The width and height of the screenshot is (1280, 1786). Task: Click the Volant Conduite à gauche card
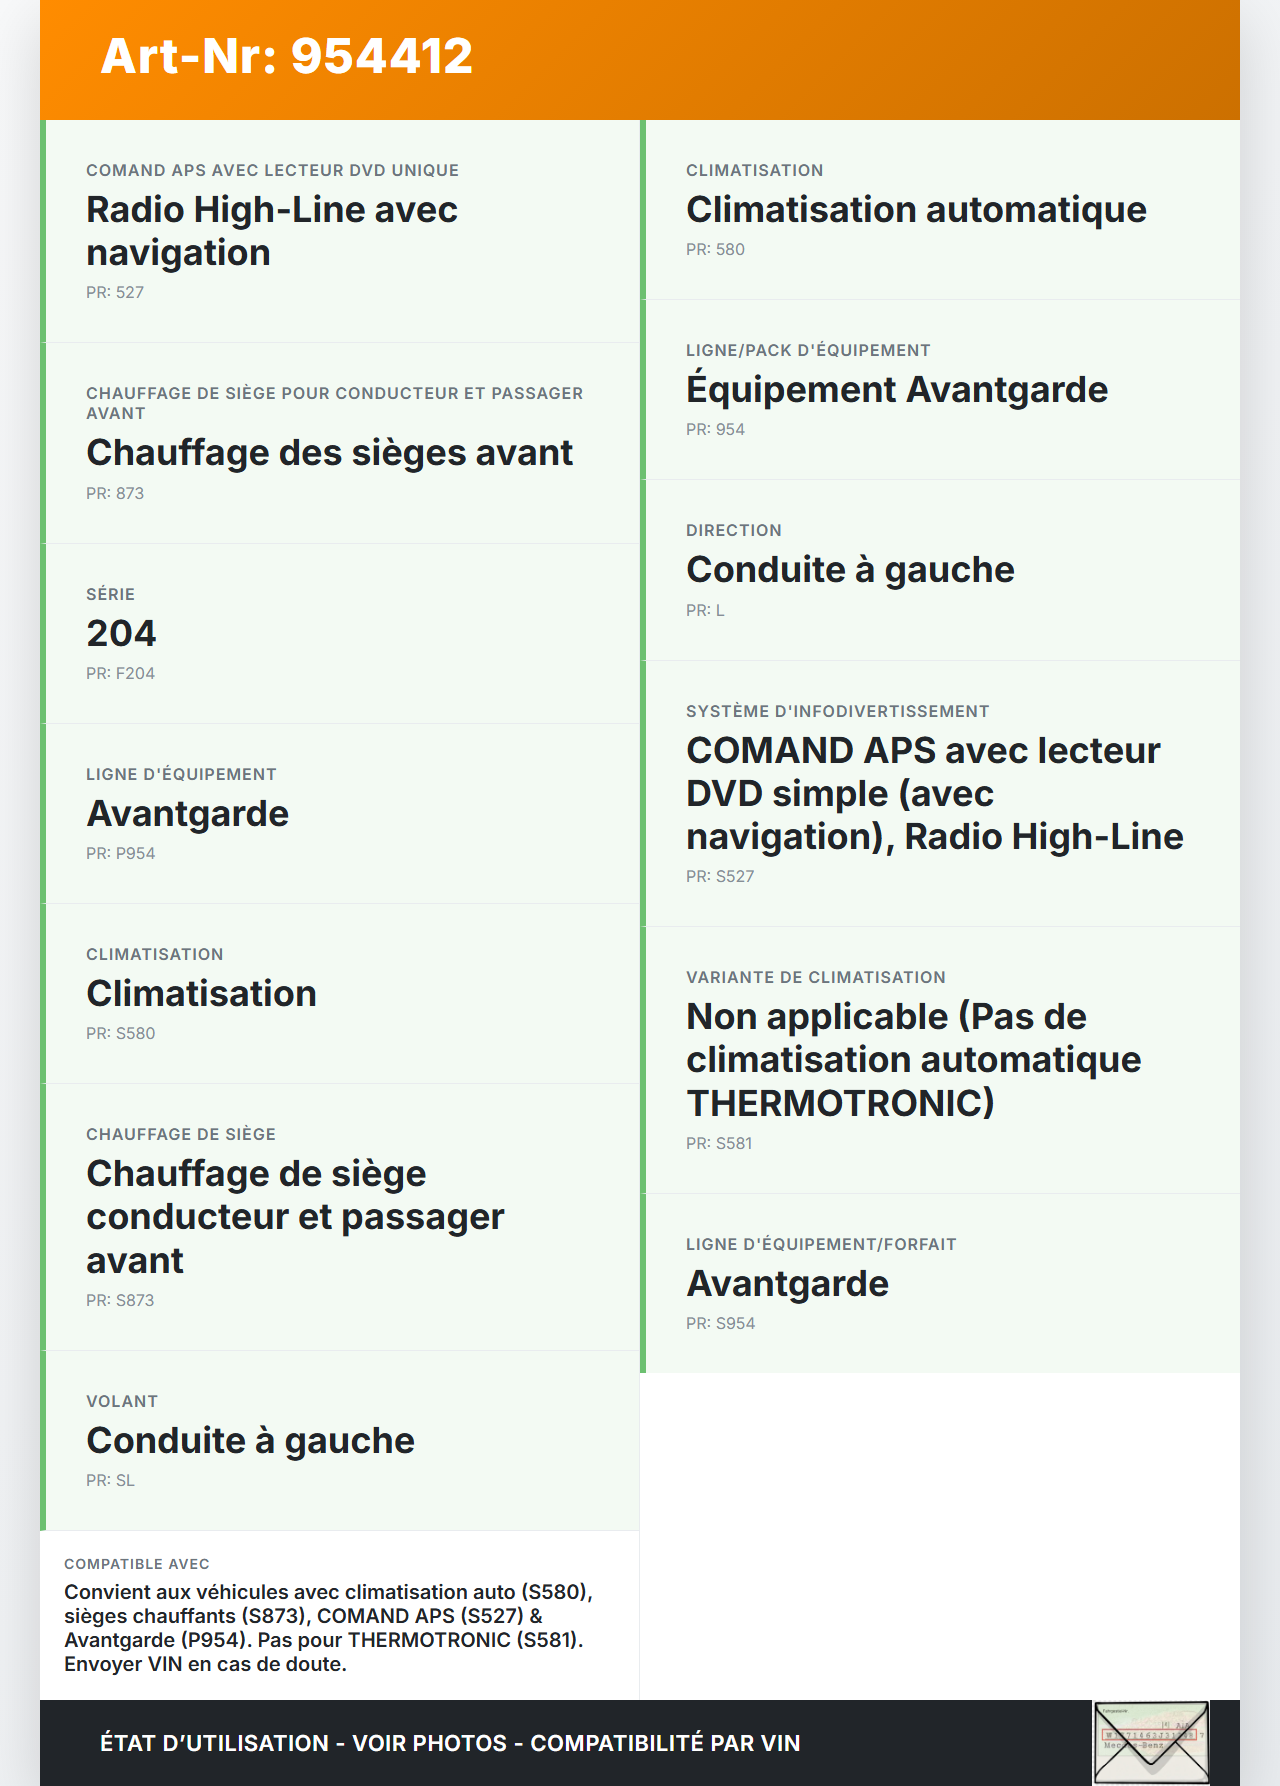(x=340, y=1440)
